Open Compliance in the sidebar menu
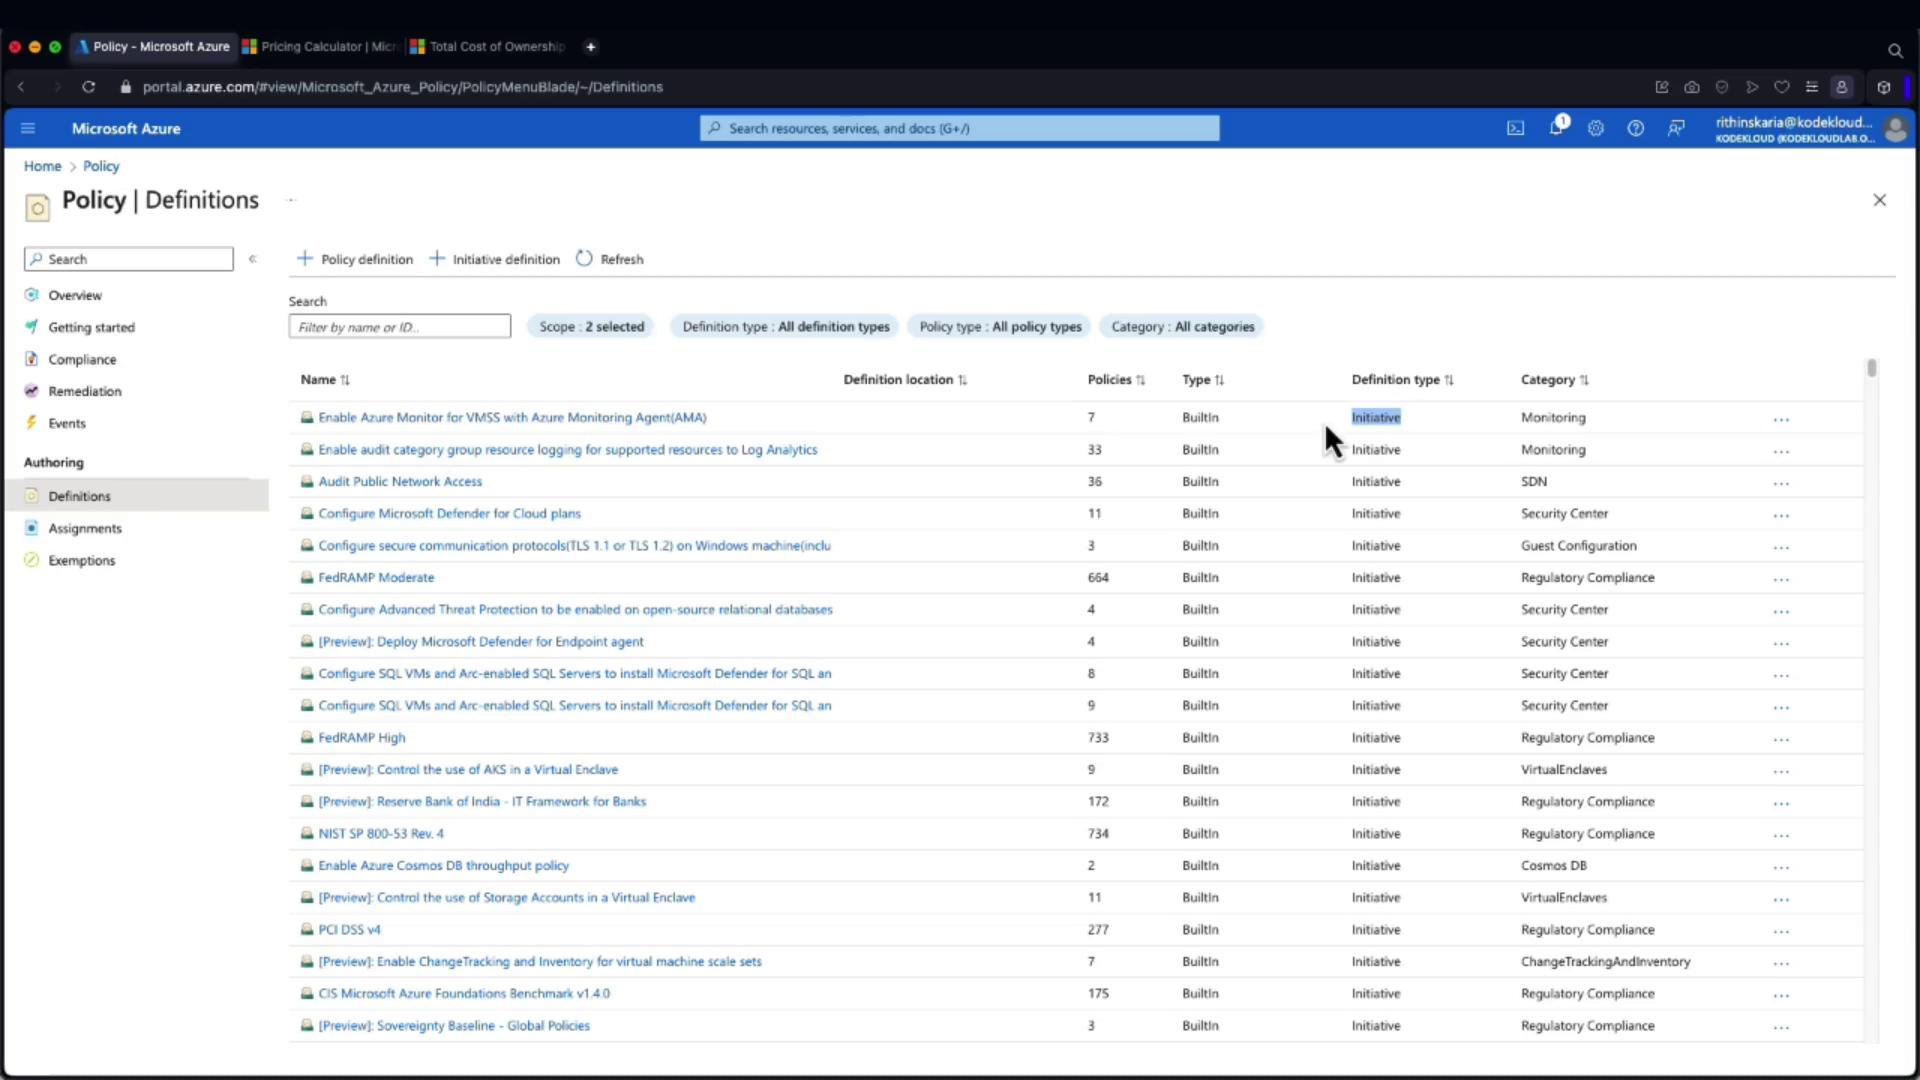1920x1080 pixels. click(82, 359)
